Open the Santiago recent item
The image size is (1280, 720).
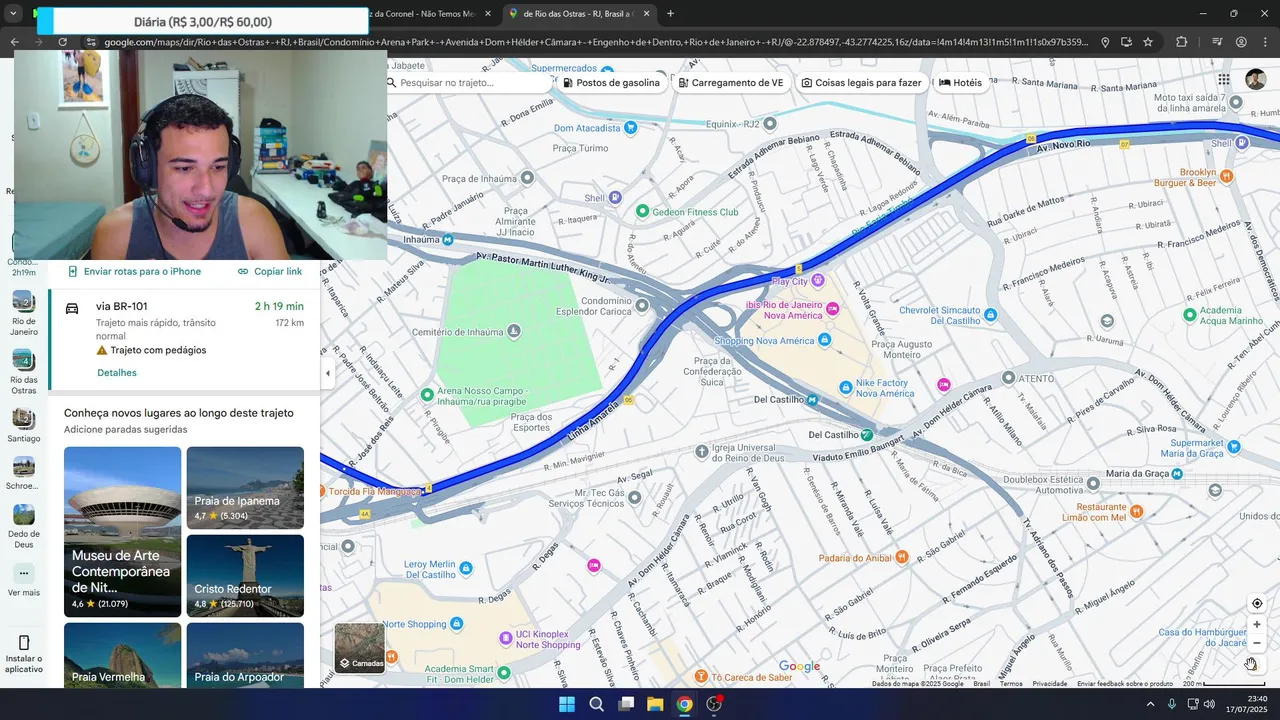click(24, 426)
